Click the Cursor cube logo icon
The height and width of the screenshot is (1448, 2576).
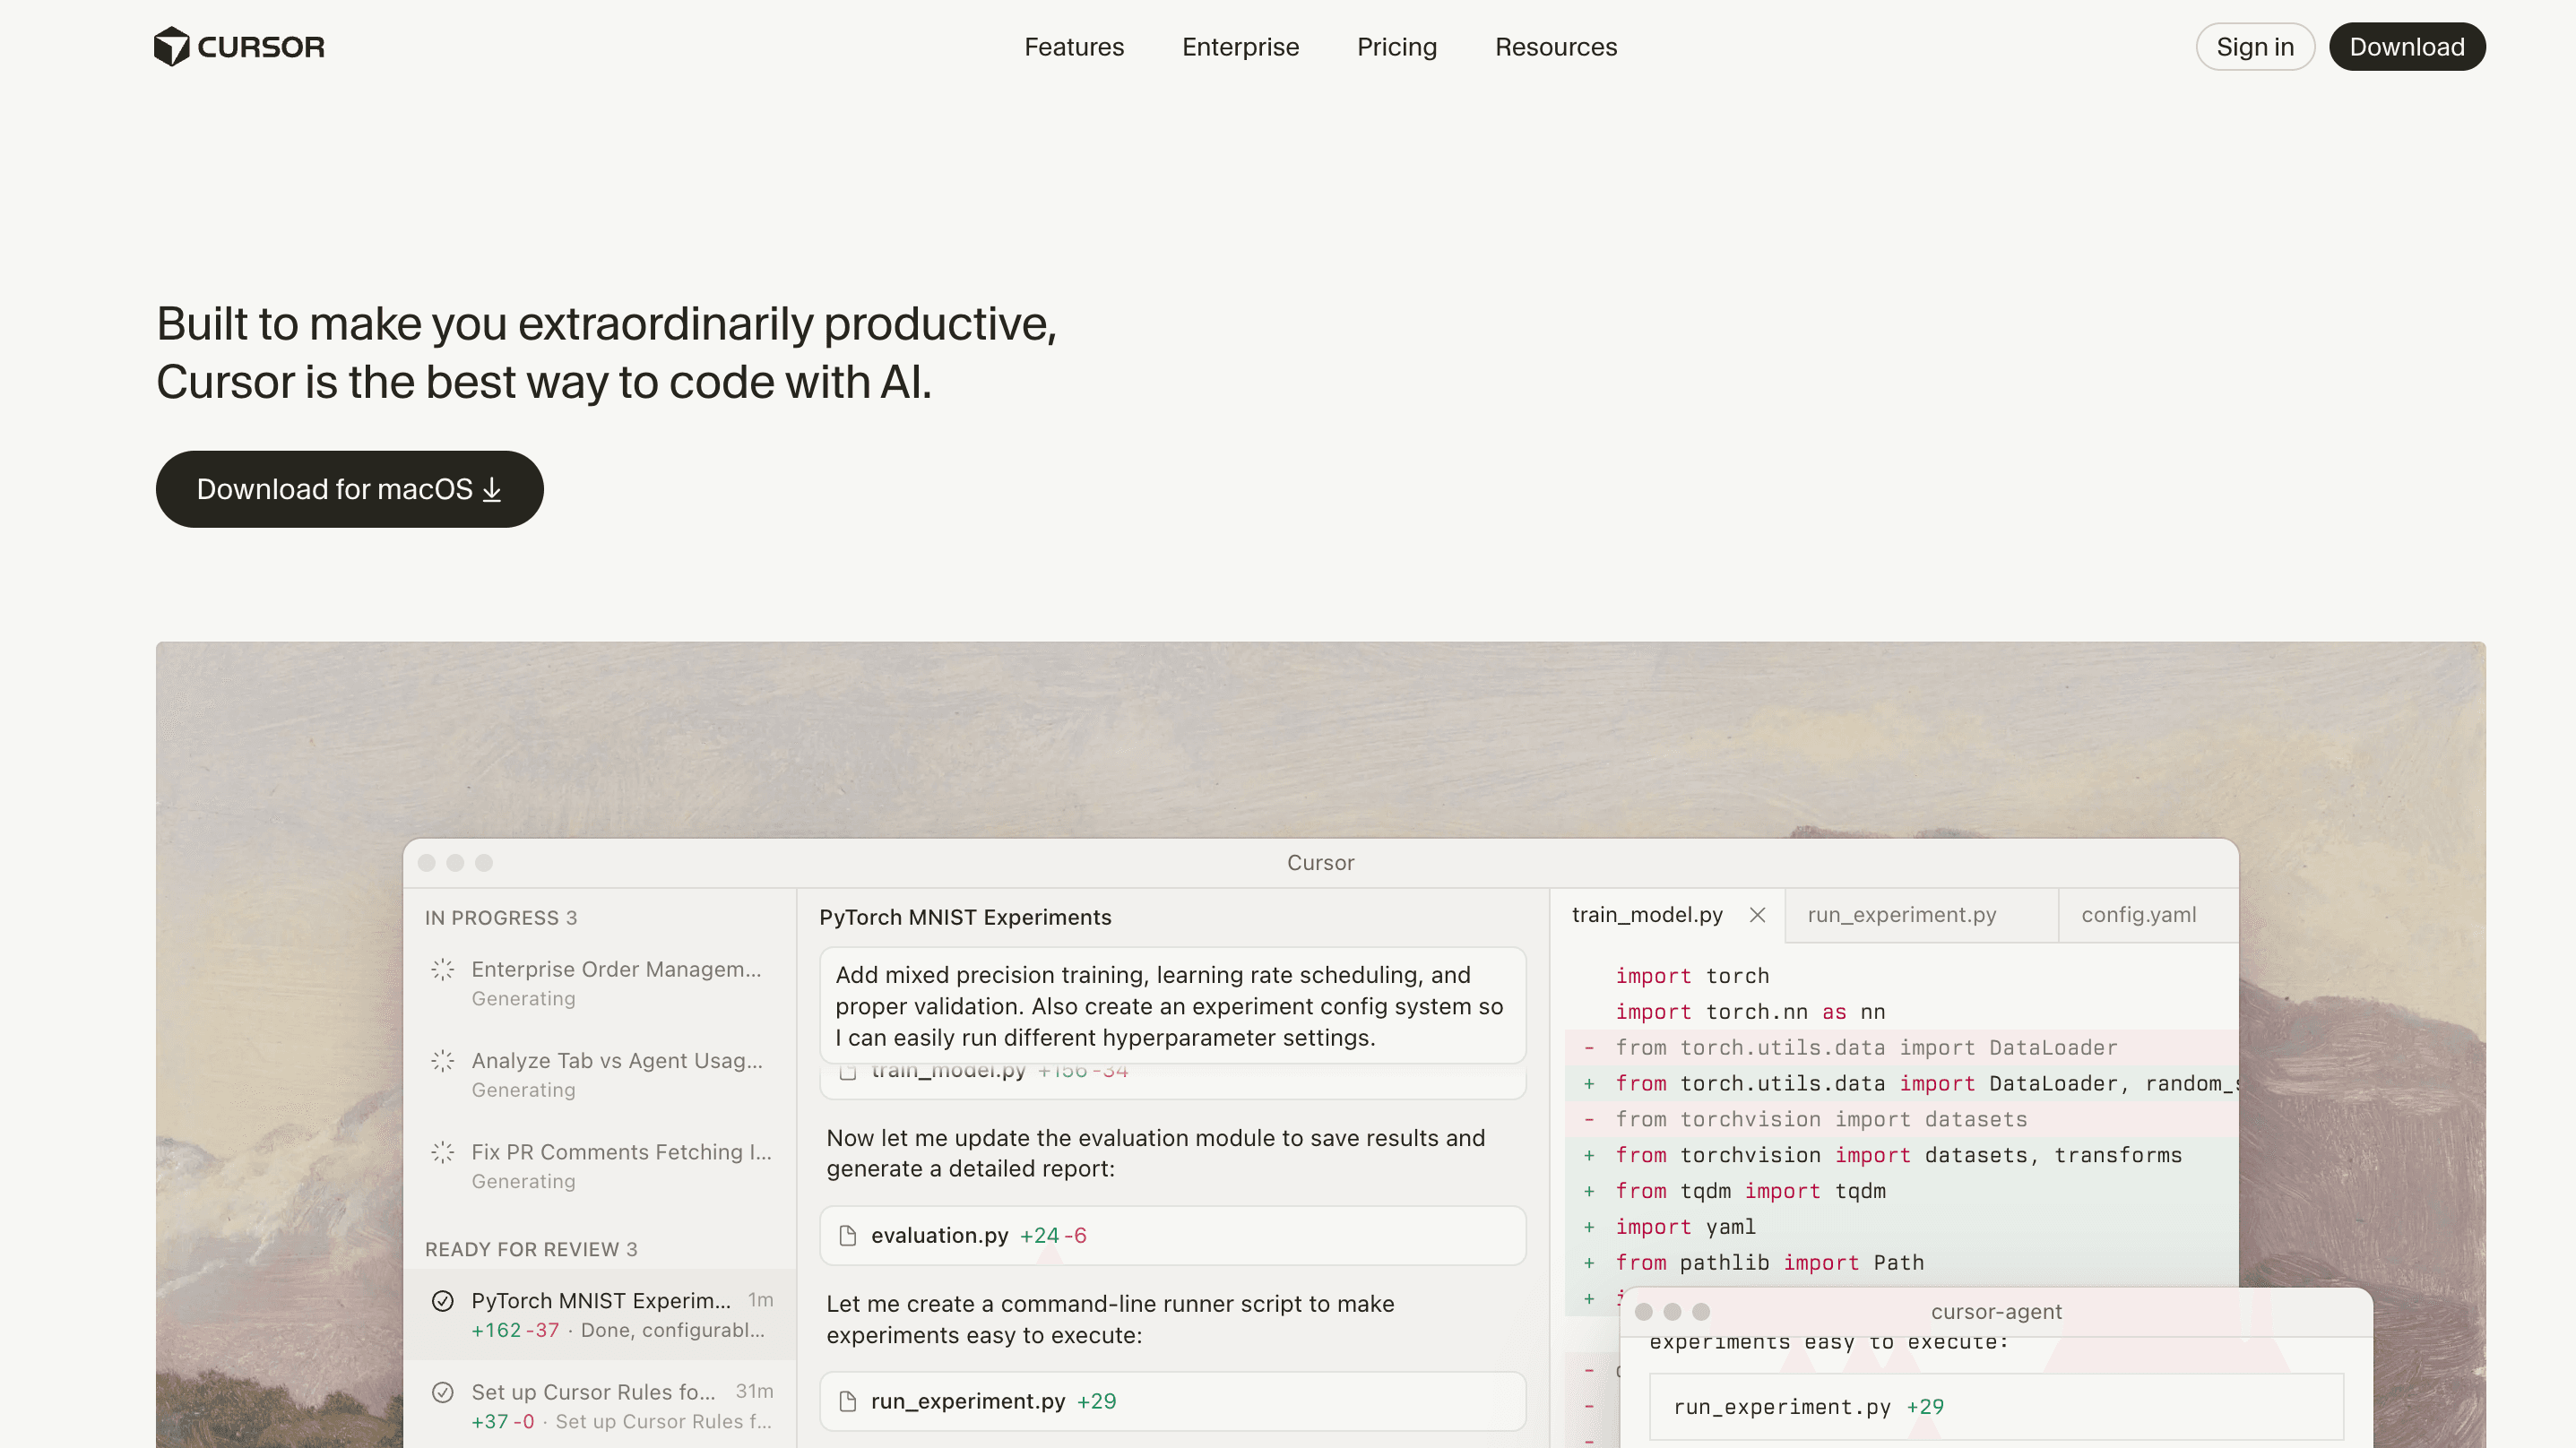pos(171,47)
